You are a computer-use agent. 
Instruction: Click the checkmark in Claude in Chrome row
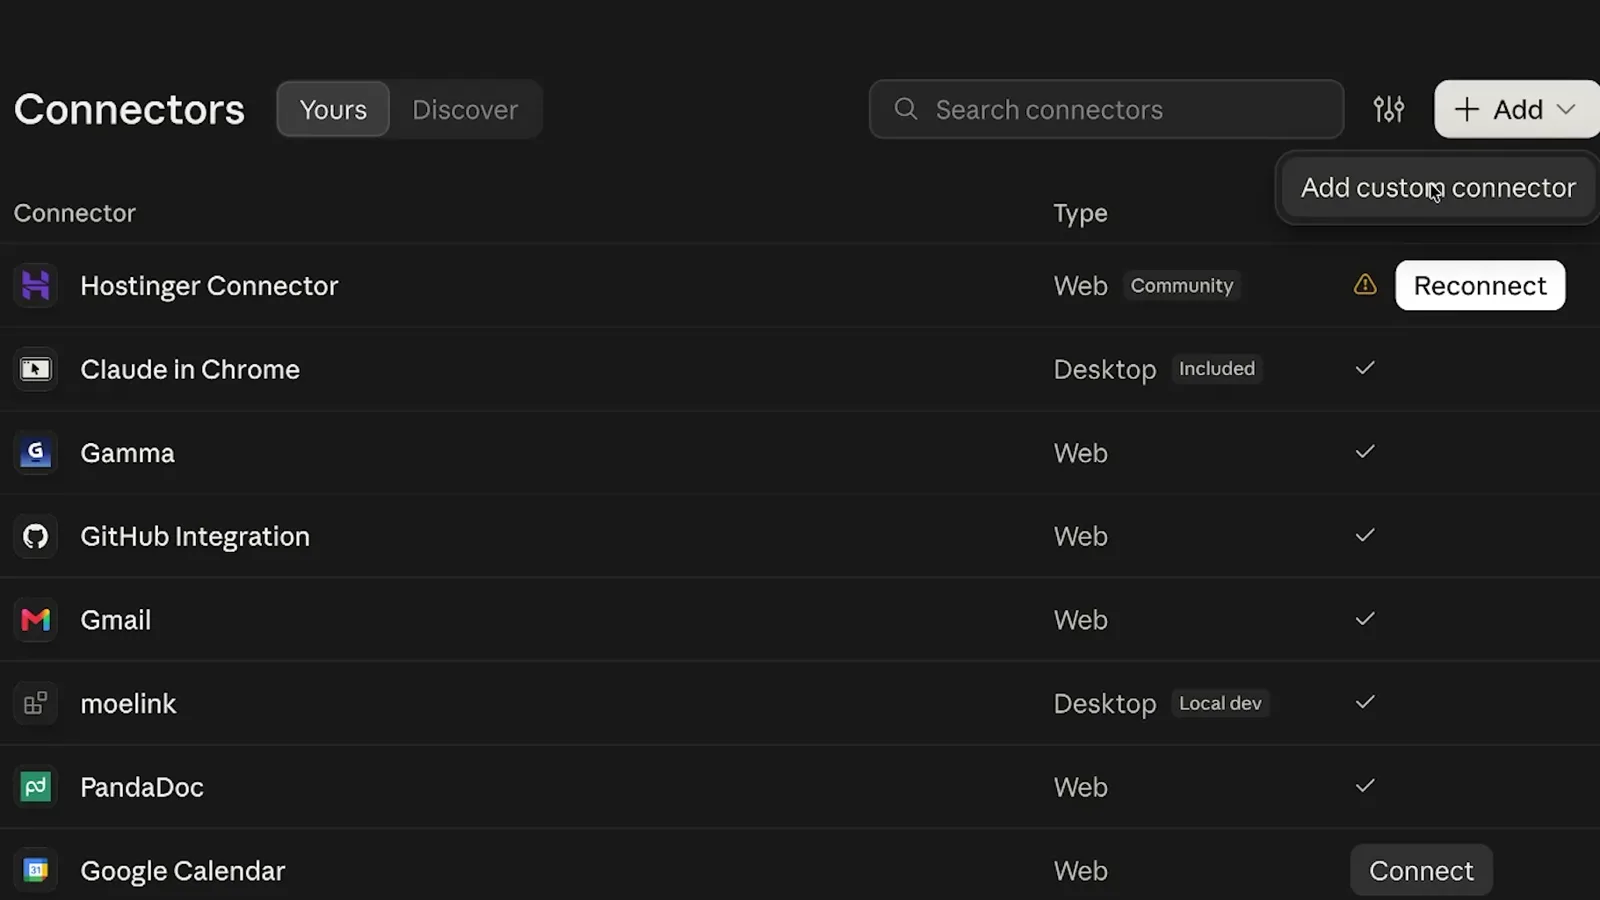[1365, 368]
